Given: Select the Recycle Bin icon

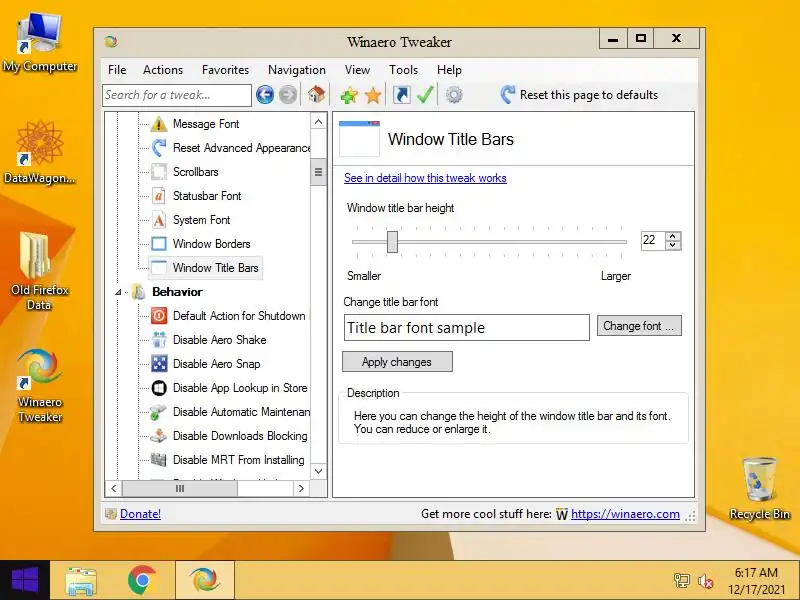Looking at the screenshot, I should point(759,488).
